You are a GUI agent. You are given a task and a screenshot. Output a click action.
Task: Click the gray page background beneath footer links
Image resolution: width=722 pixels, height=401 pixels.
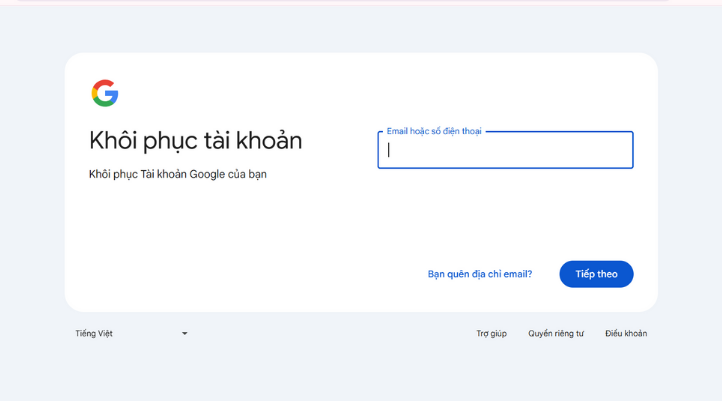click(360, 375)
